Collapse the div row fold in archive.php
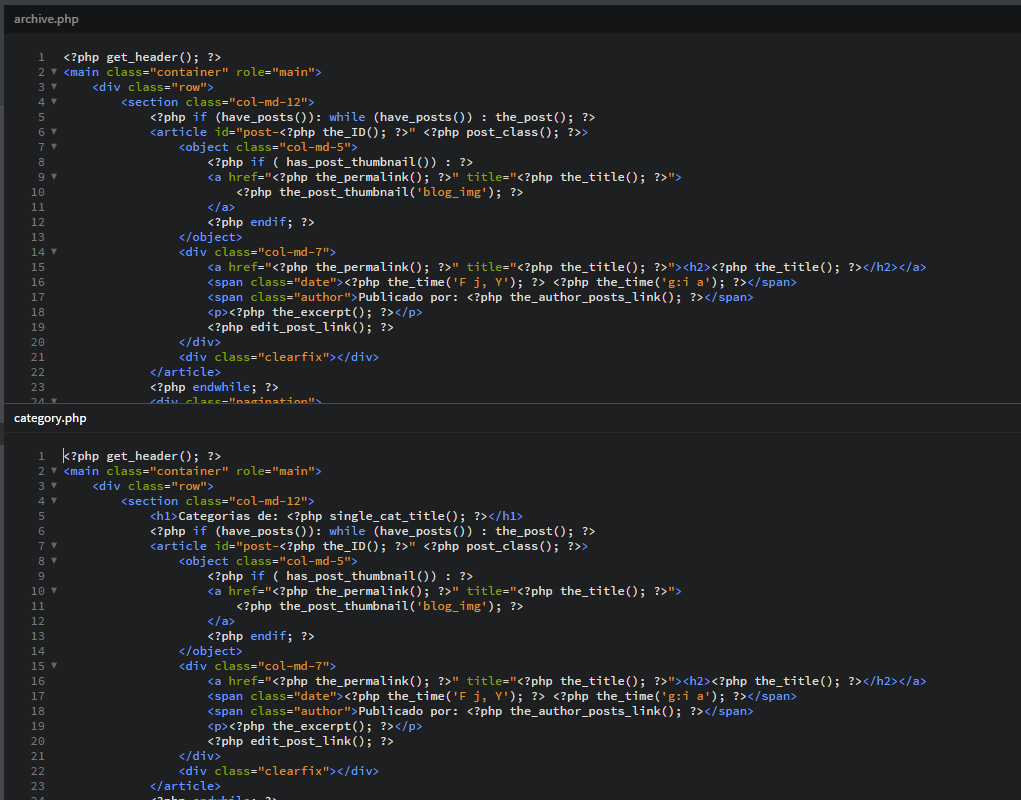1021x800 pixels. pos(54,87)
